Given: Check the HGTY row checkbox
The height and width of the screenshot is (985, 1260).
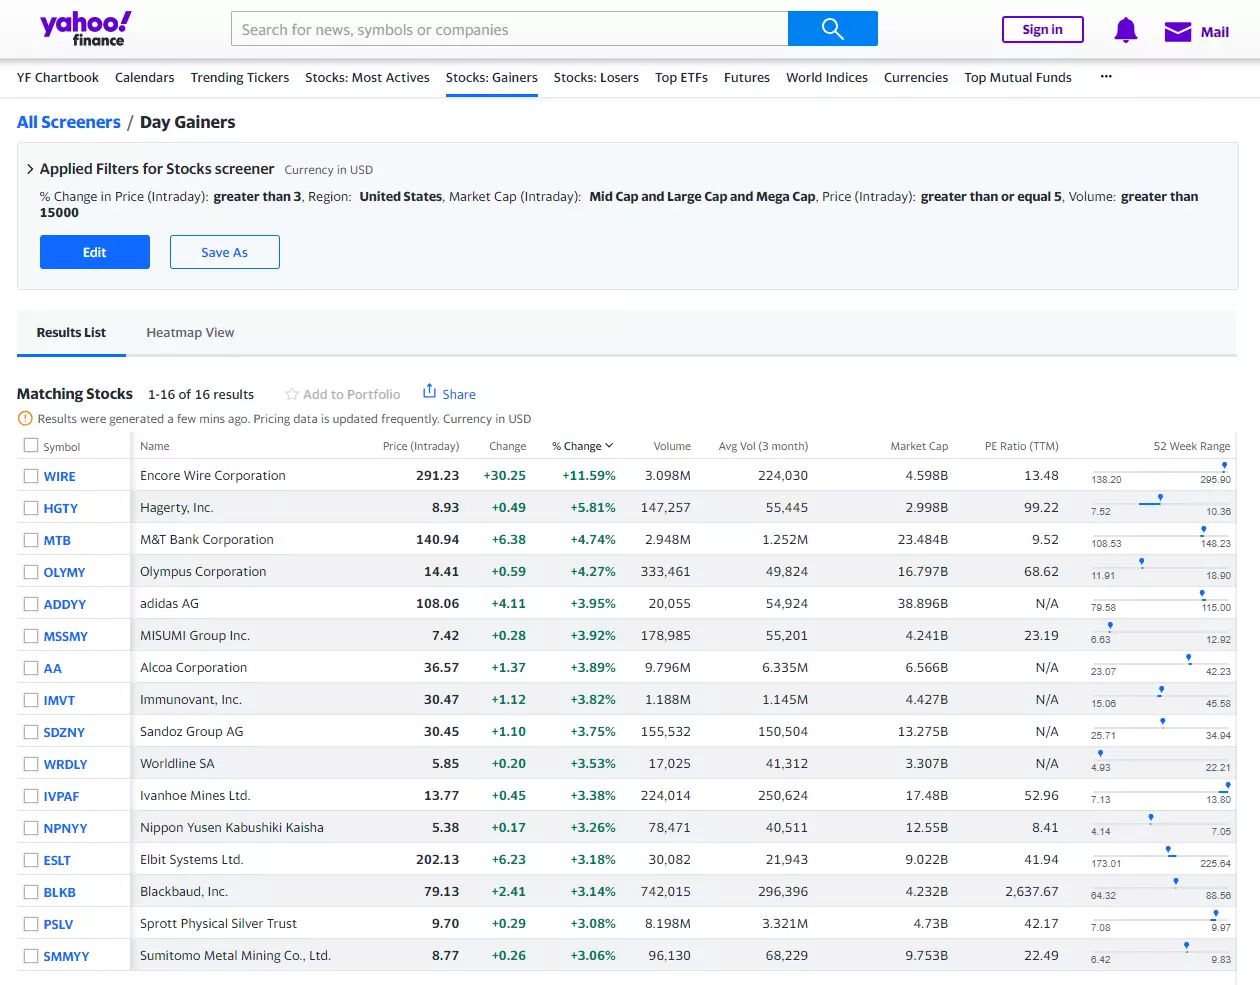Looking at the screenshot, I should (31, 508).
